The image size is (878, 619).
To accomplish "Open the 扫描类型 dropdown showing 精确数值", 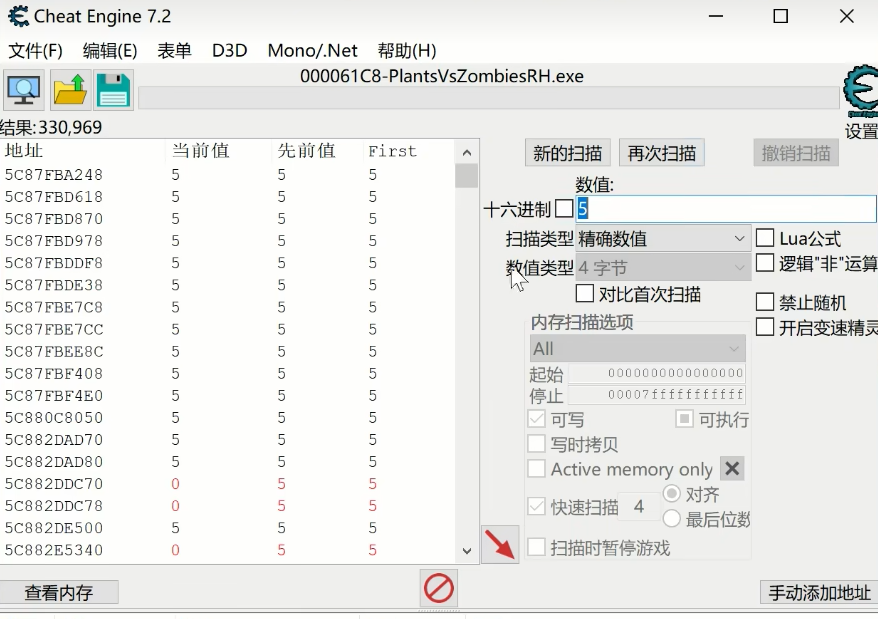I will click(x=663, y=238).
